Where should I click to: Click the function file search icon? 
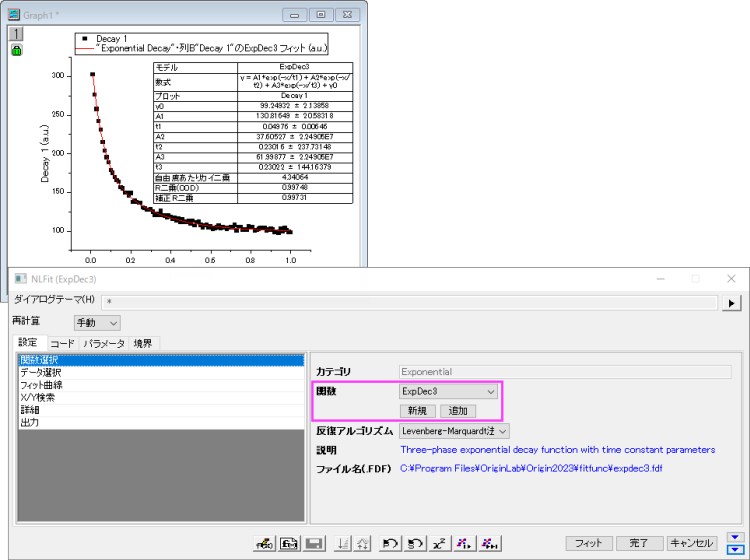[289, 543]
